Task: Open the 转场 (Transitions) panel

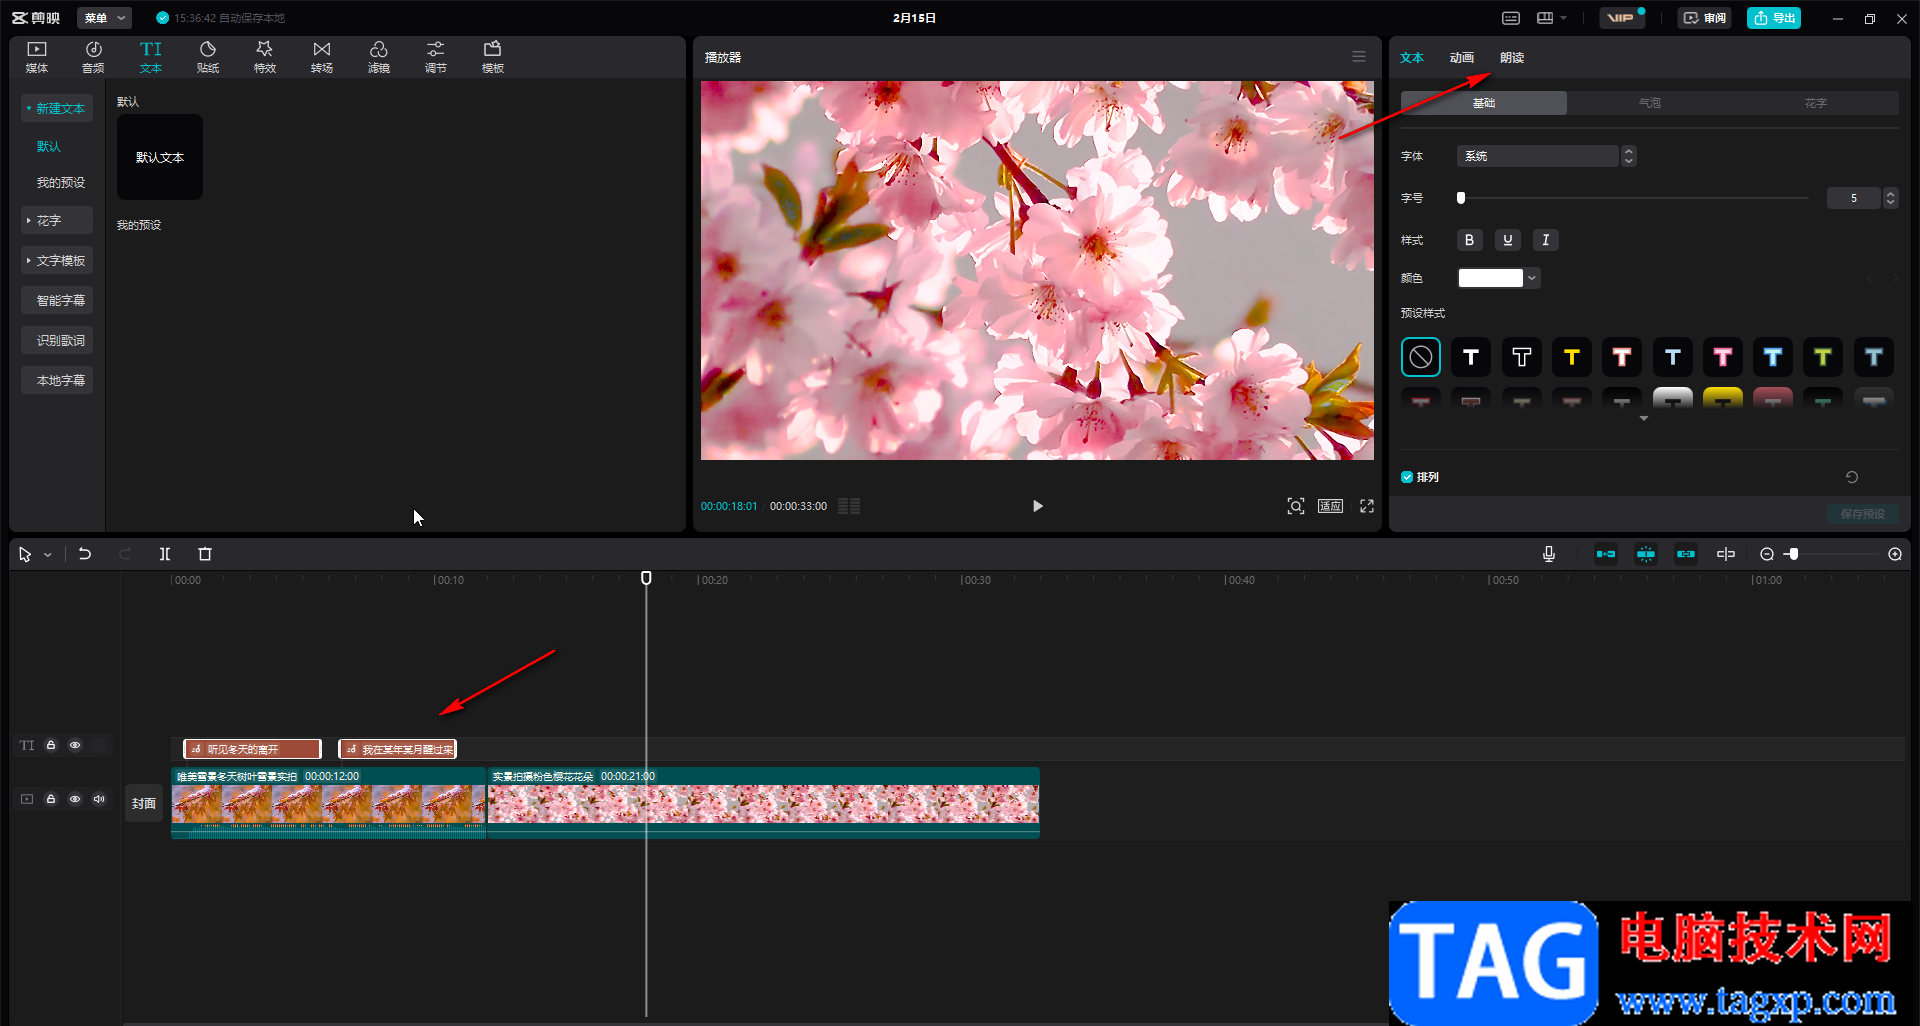Action: click(x=322, y=57)
